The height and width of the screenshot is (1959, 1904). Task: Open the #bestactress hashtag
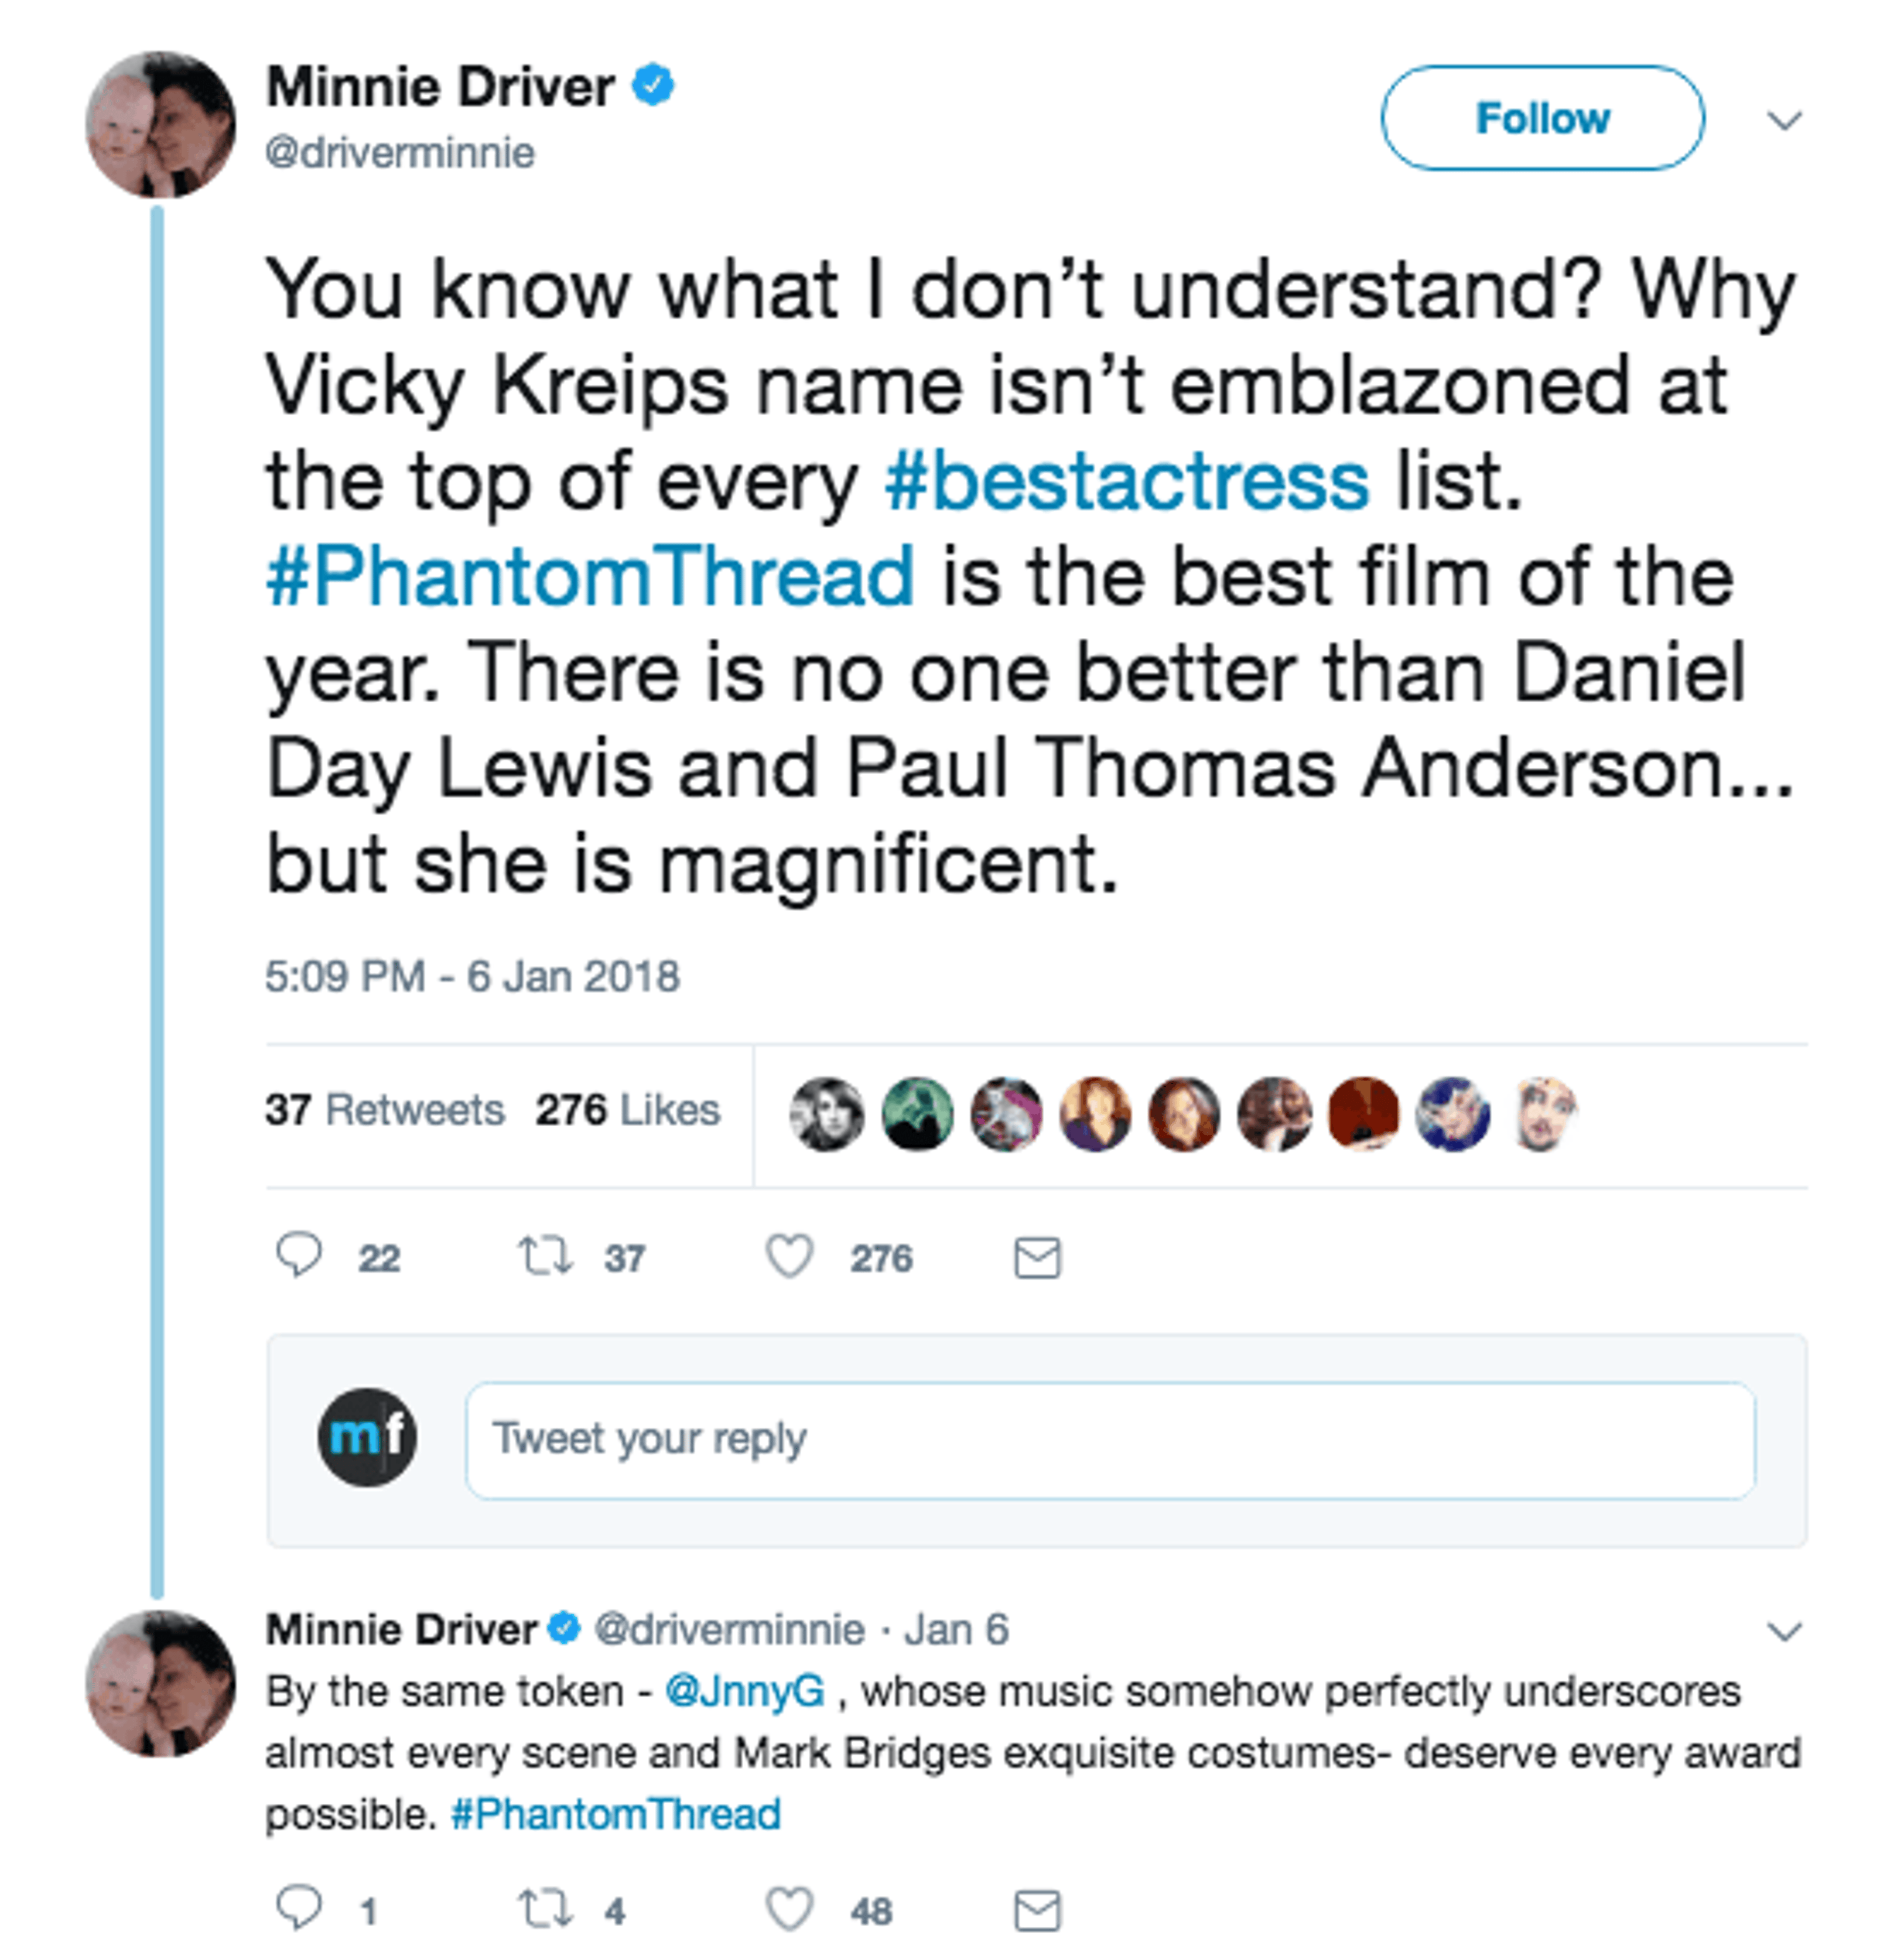pyautogui.click(x=1126, y=481)
